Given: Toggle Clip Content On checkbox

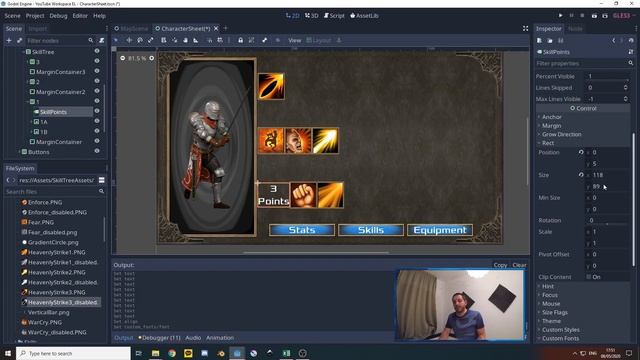Looking at the screenshot, I should (589, 277).
